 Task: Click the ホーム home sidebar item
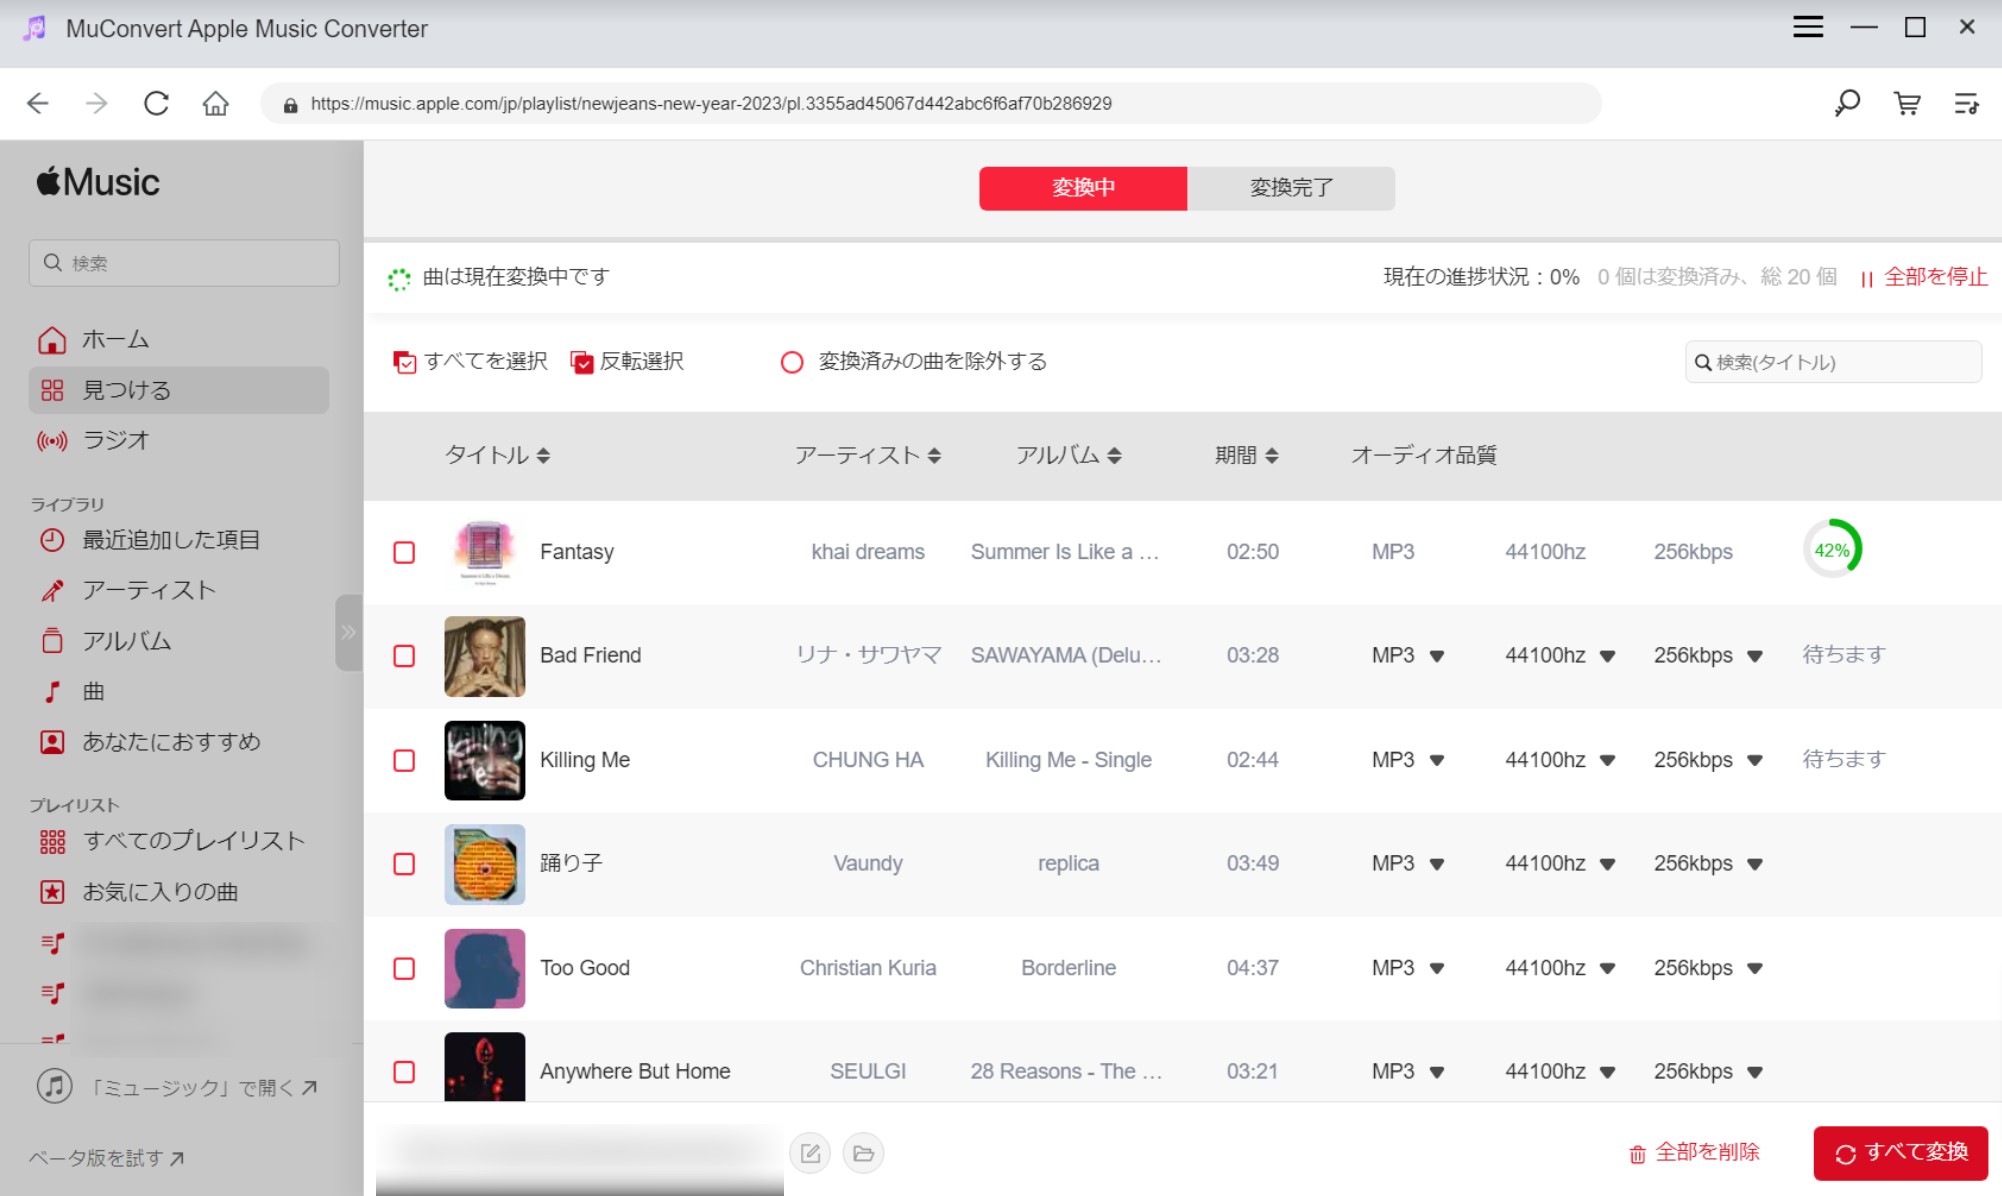point(179,340)
